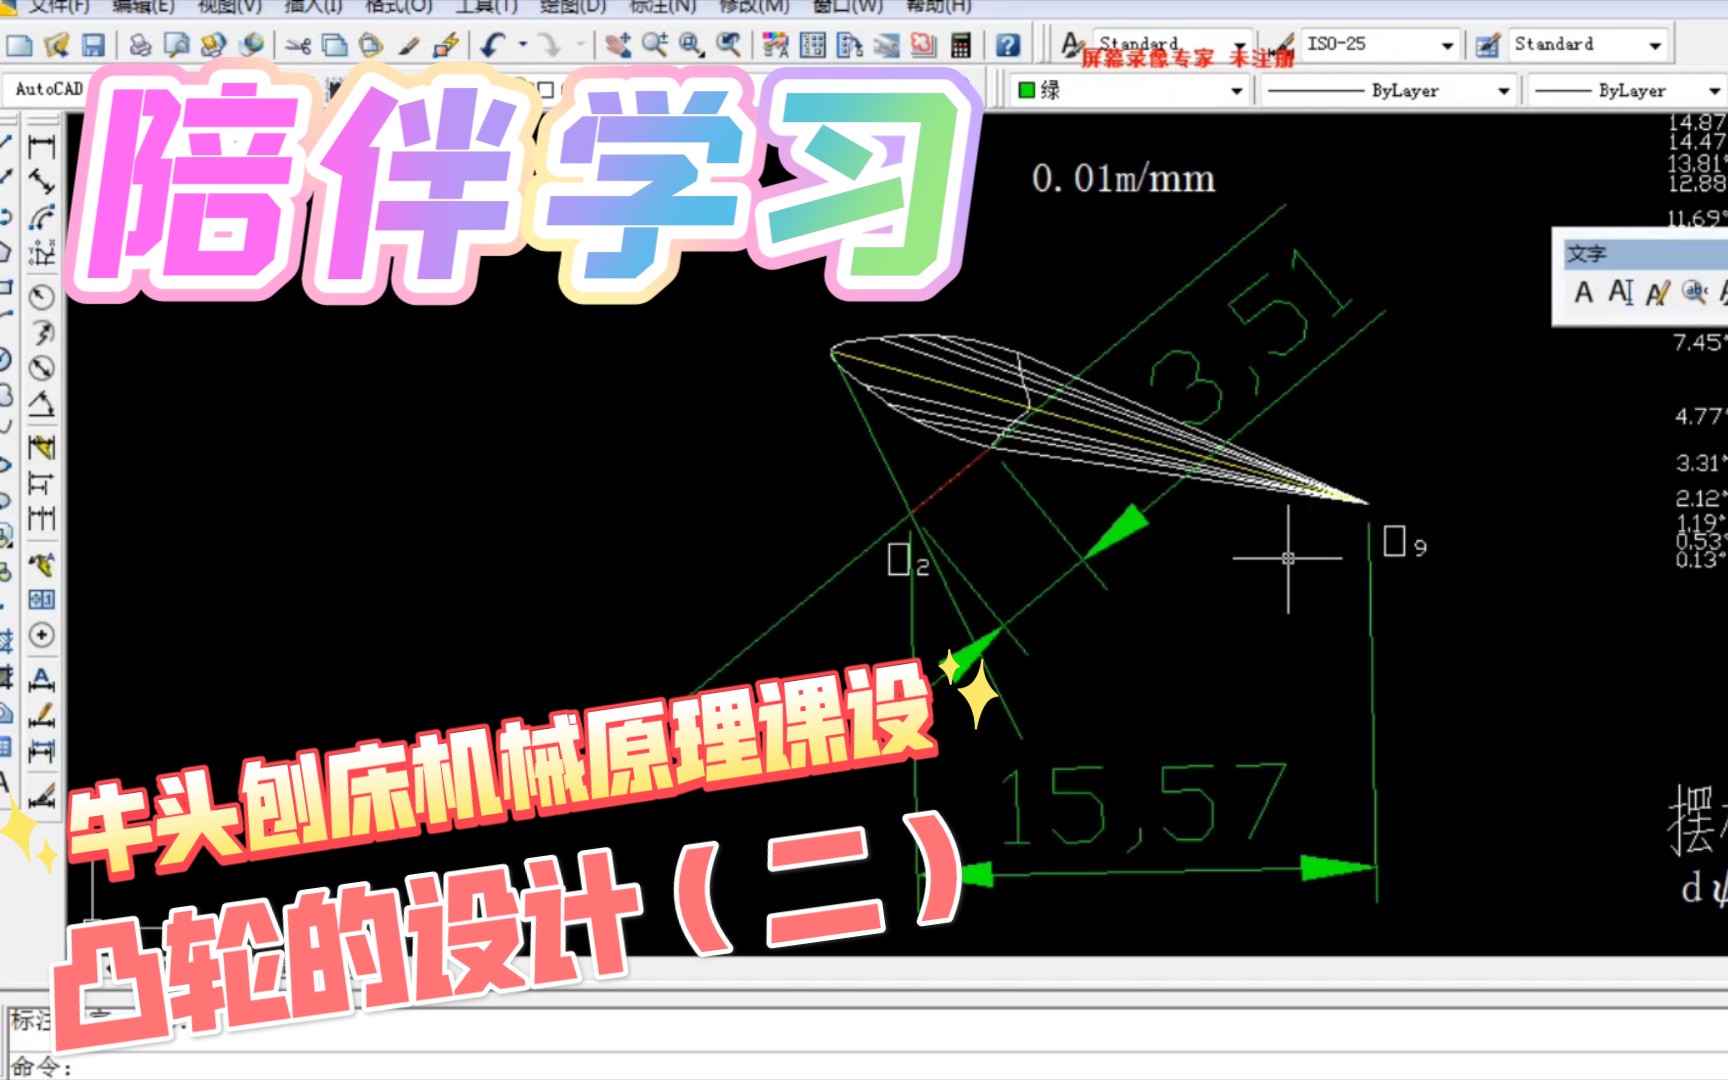1728x1080 pixels.
Task: Click the Undo arrow
Action: click(494, 45)
